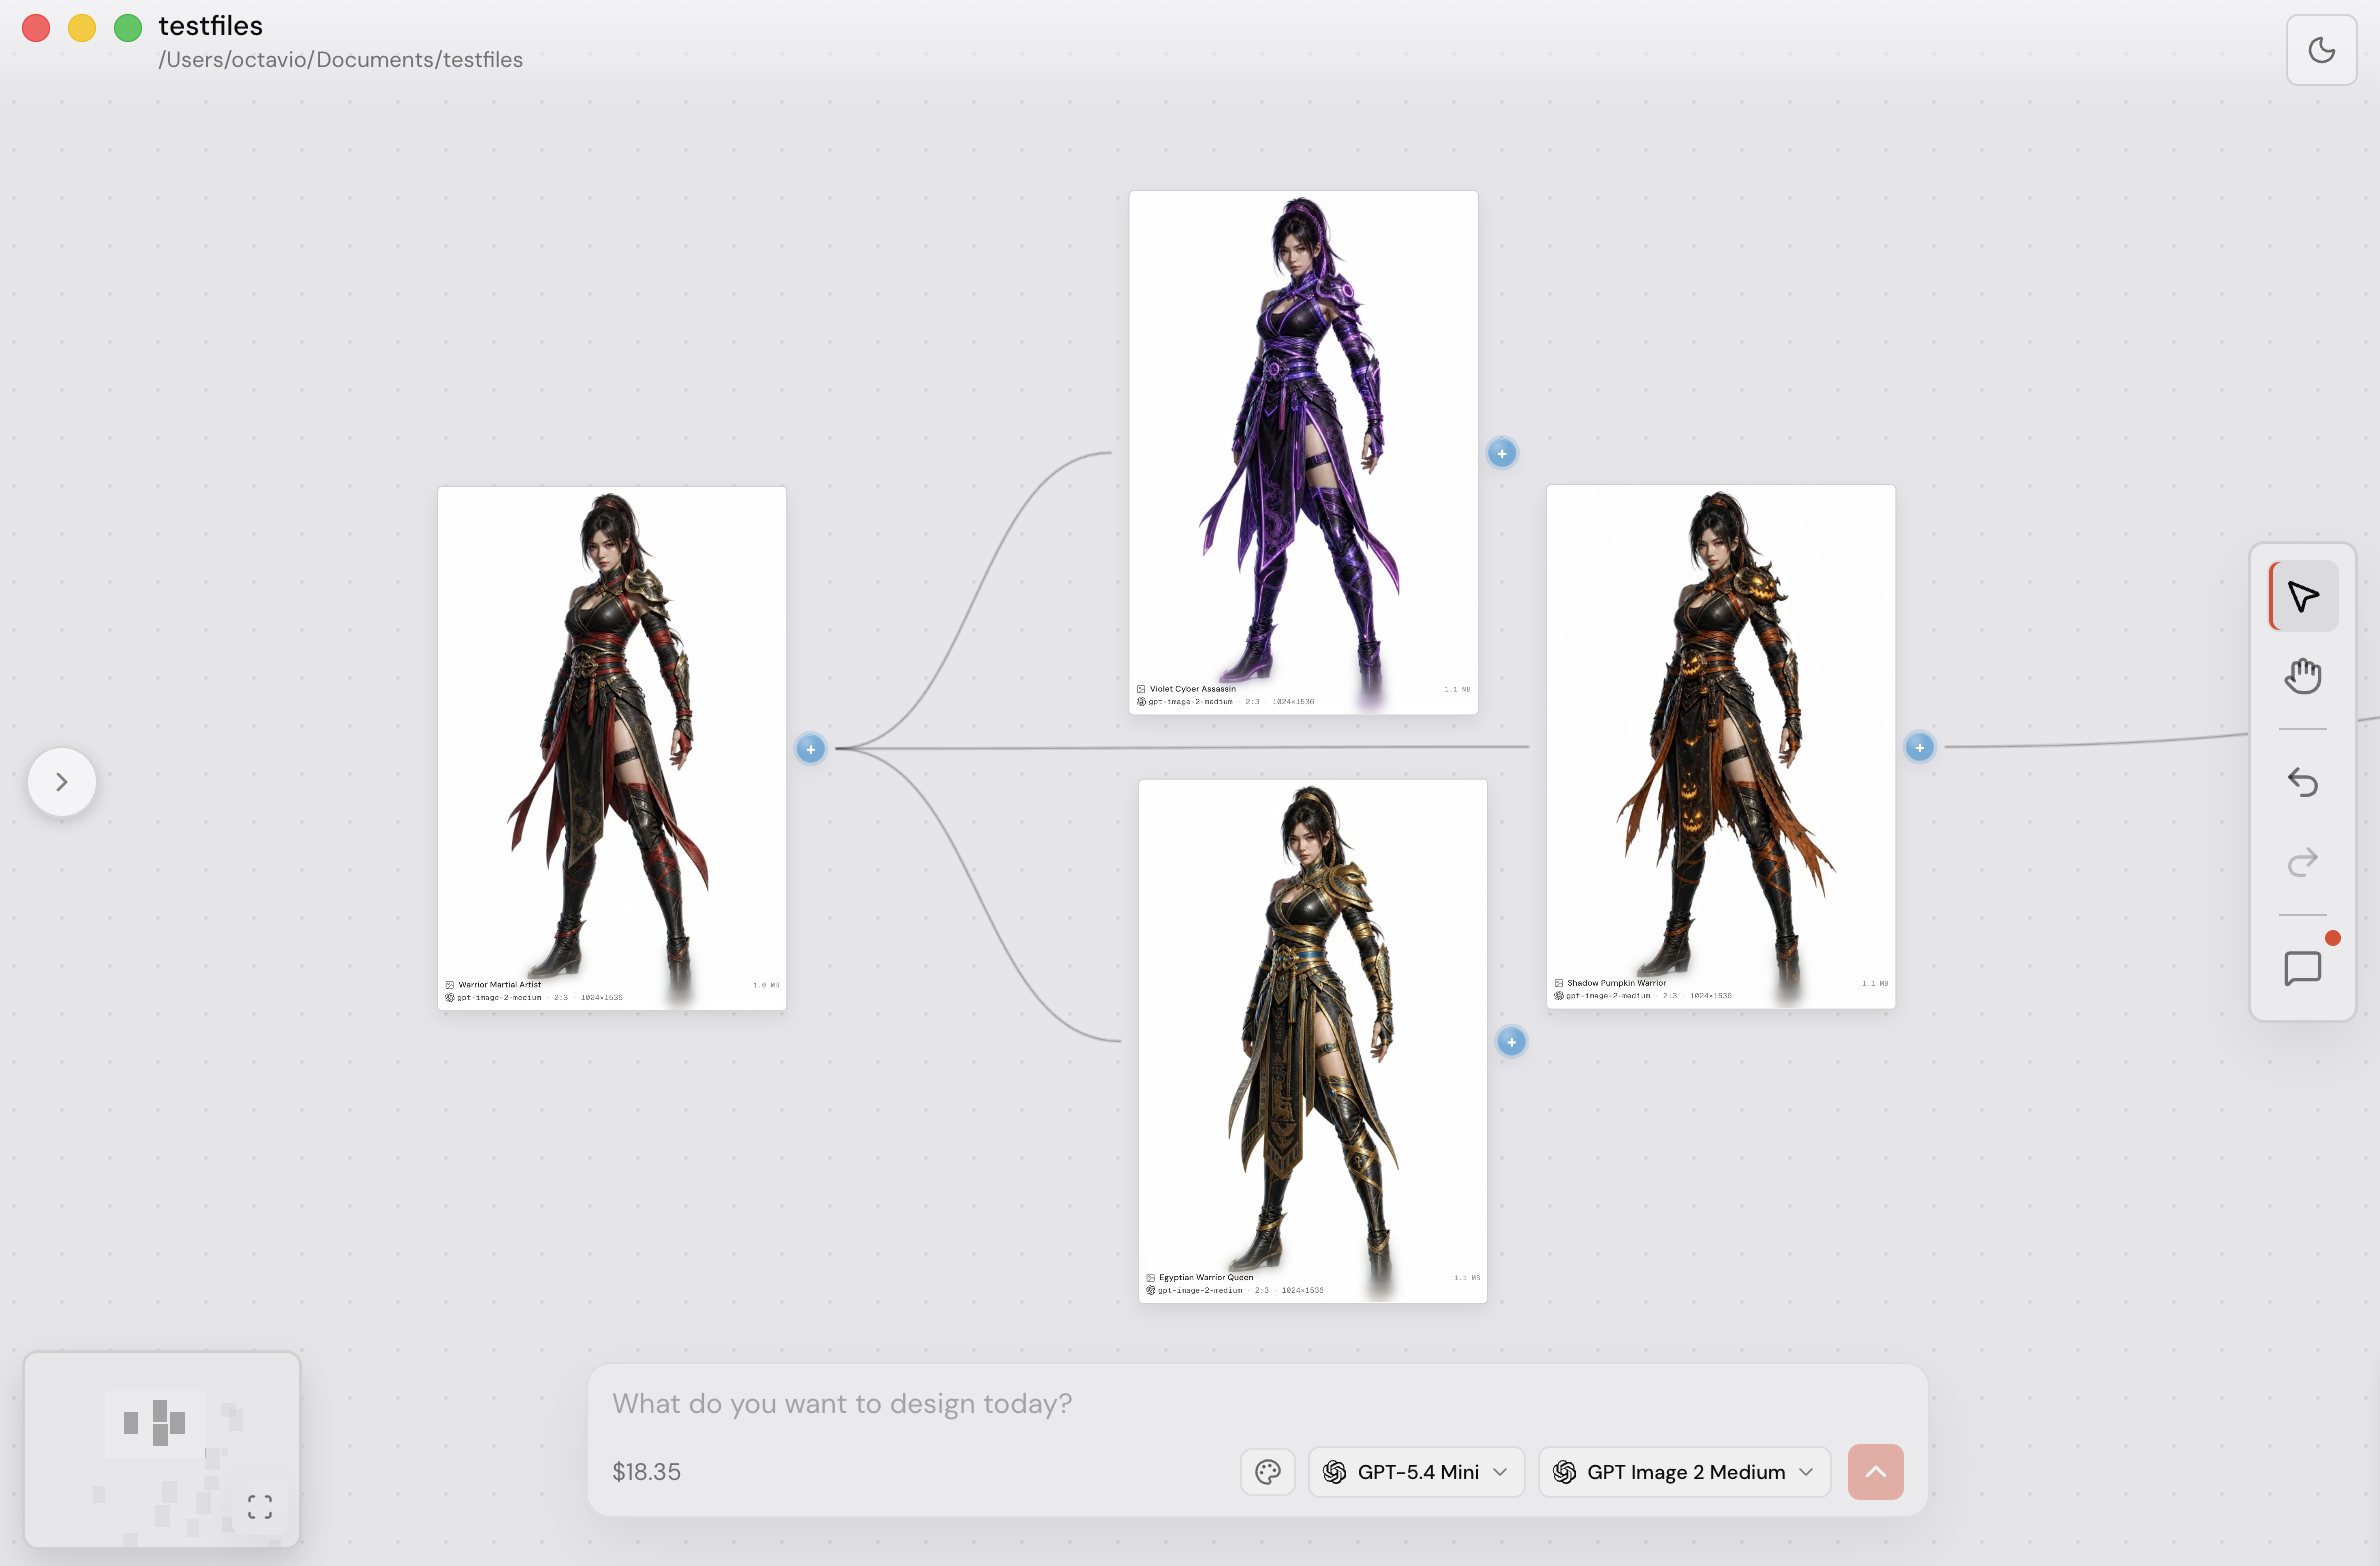Close the testfiles window with red button
Viewport: 2380px width, 1566px height.
(36, 28)
